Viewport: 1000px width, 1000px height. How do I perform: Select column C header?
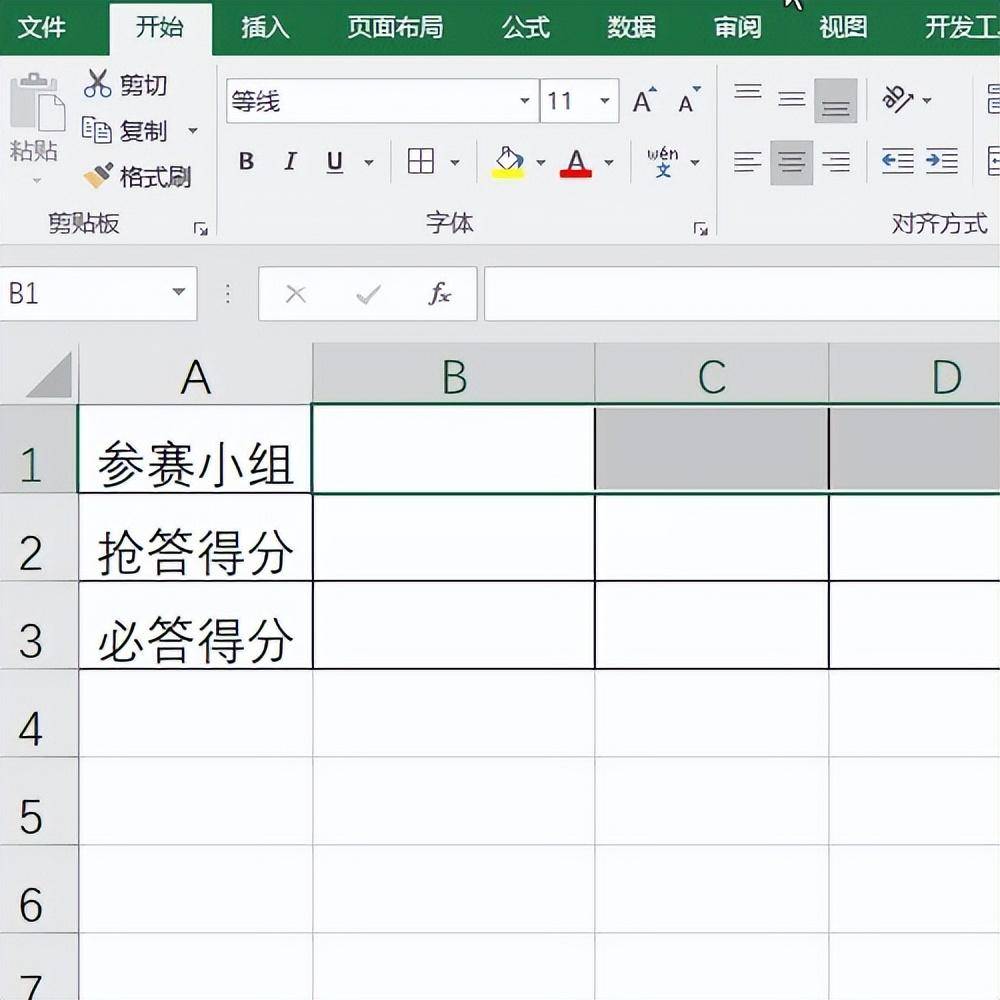point(712,376)
